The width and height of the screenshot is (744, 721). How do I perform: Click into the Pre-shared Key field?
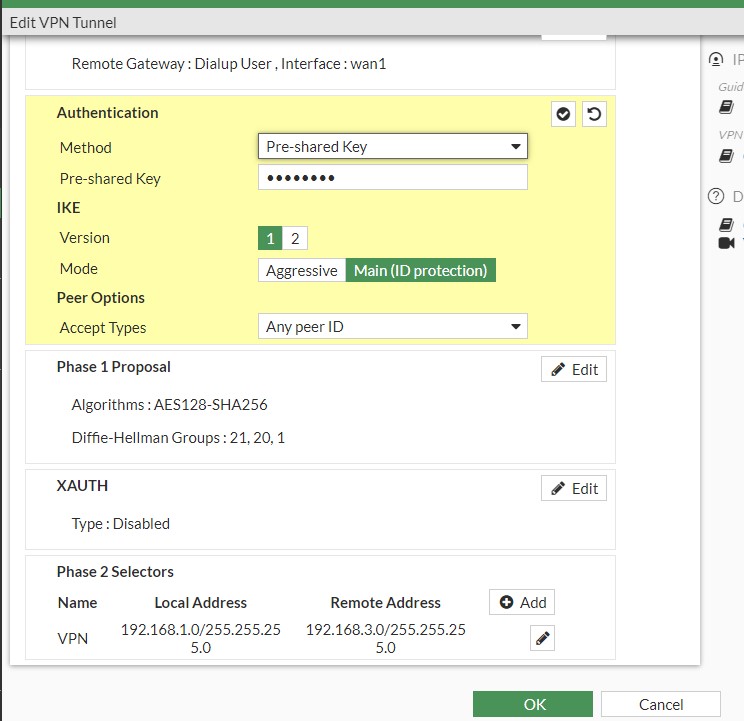[393, 178]
